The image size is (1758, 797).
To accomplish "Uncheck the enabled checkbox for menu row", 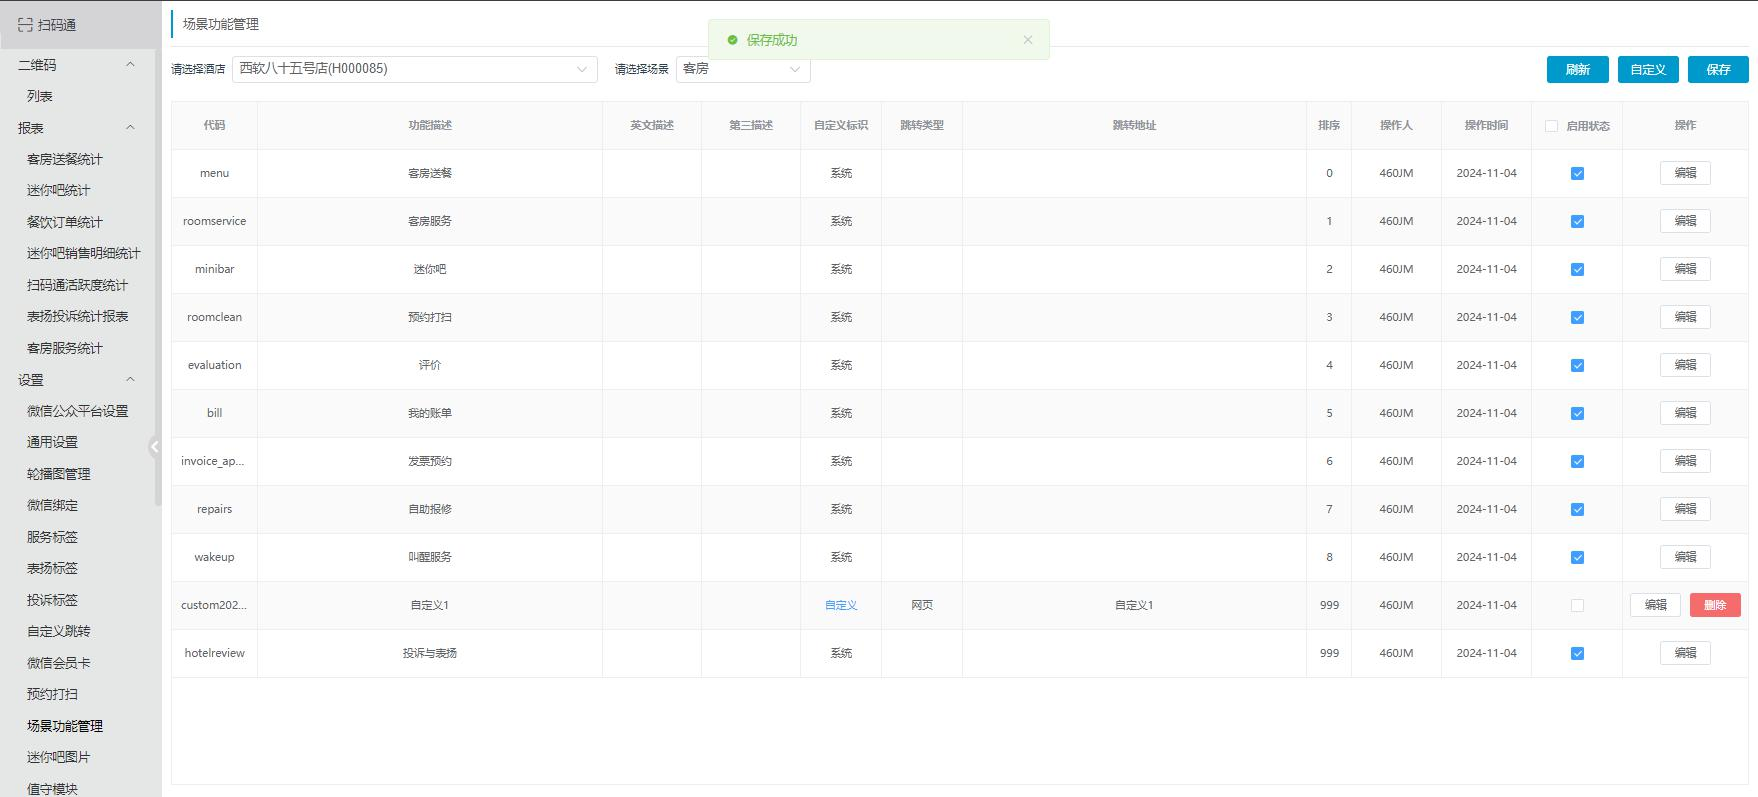I will click(1577, 174).
